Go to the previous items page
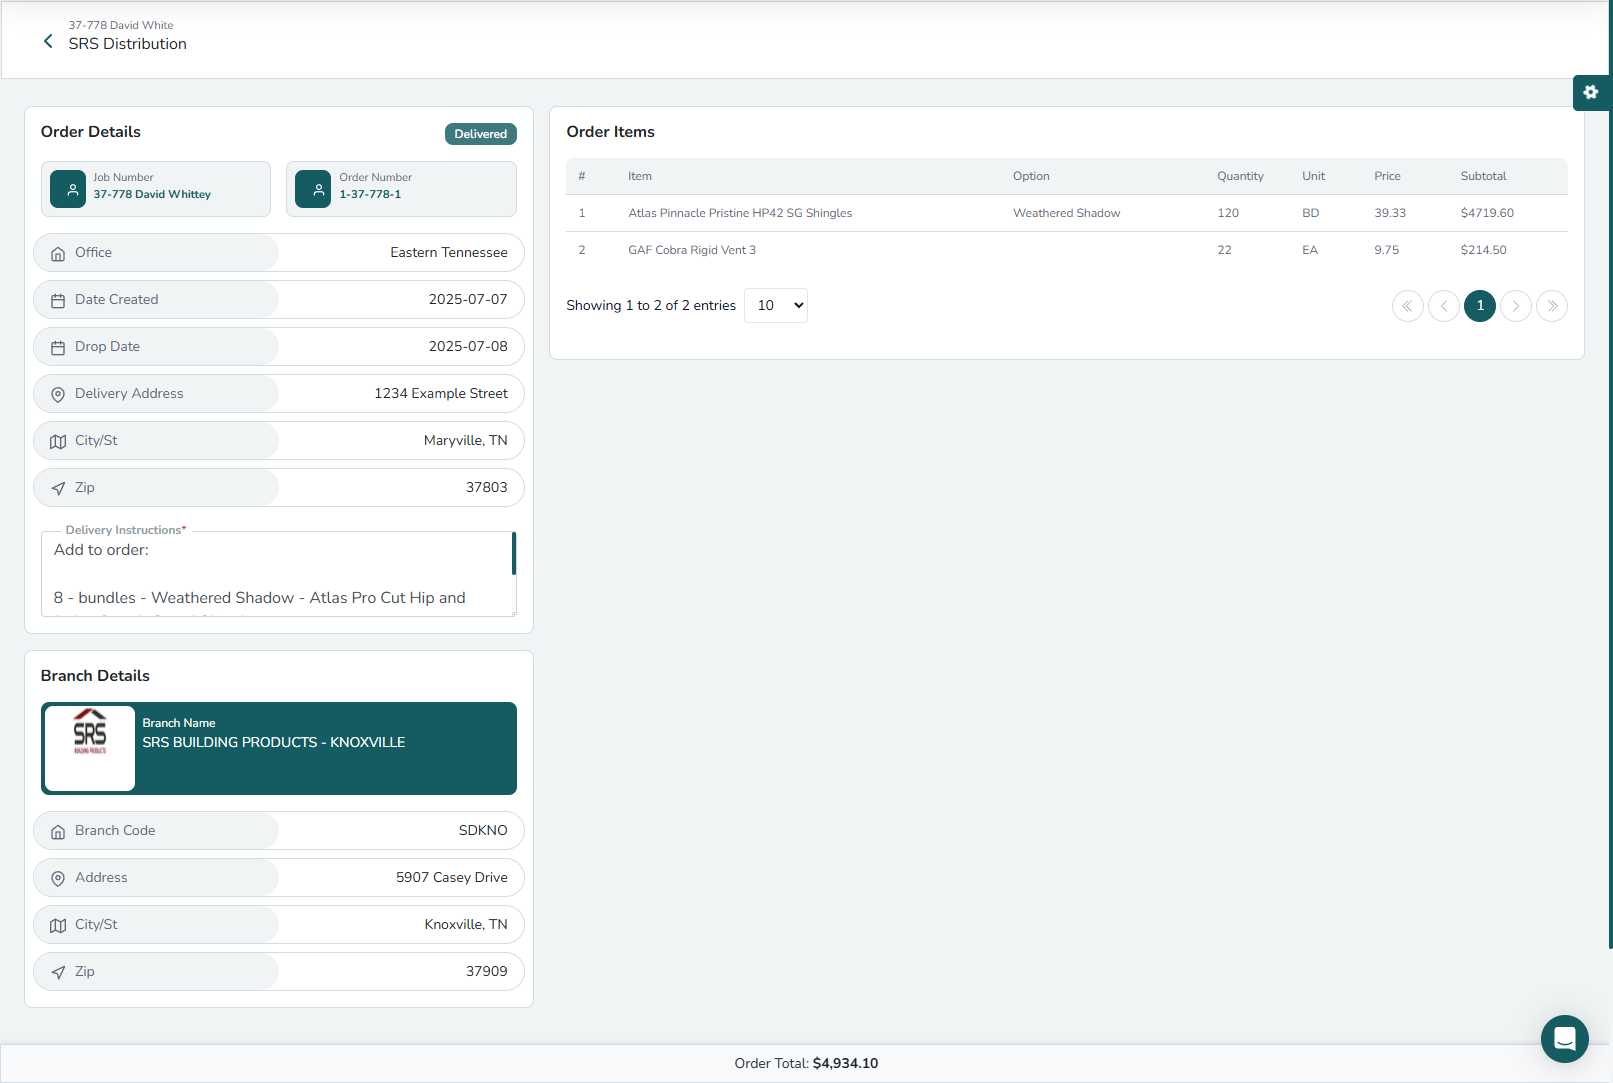1613x1083 pixels. 1443,306
